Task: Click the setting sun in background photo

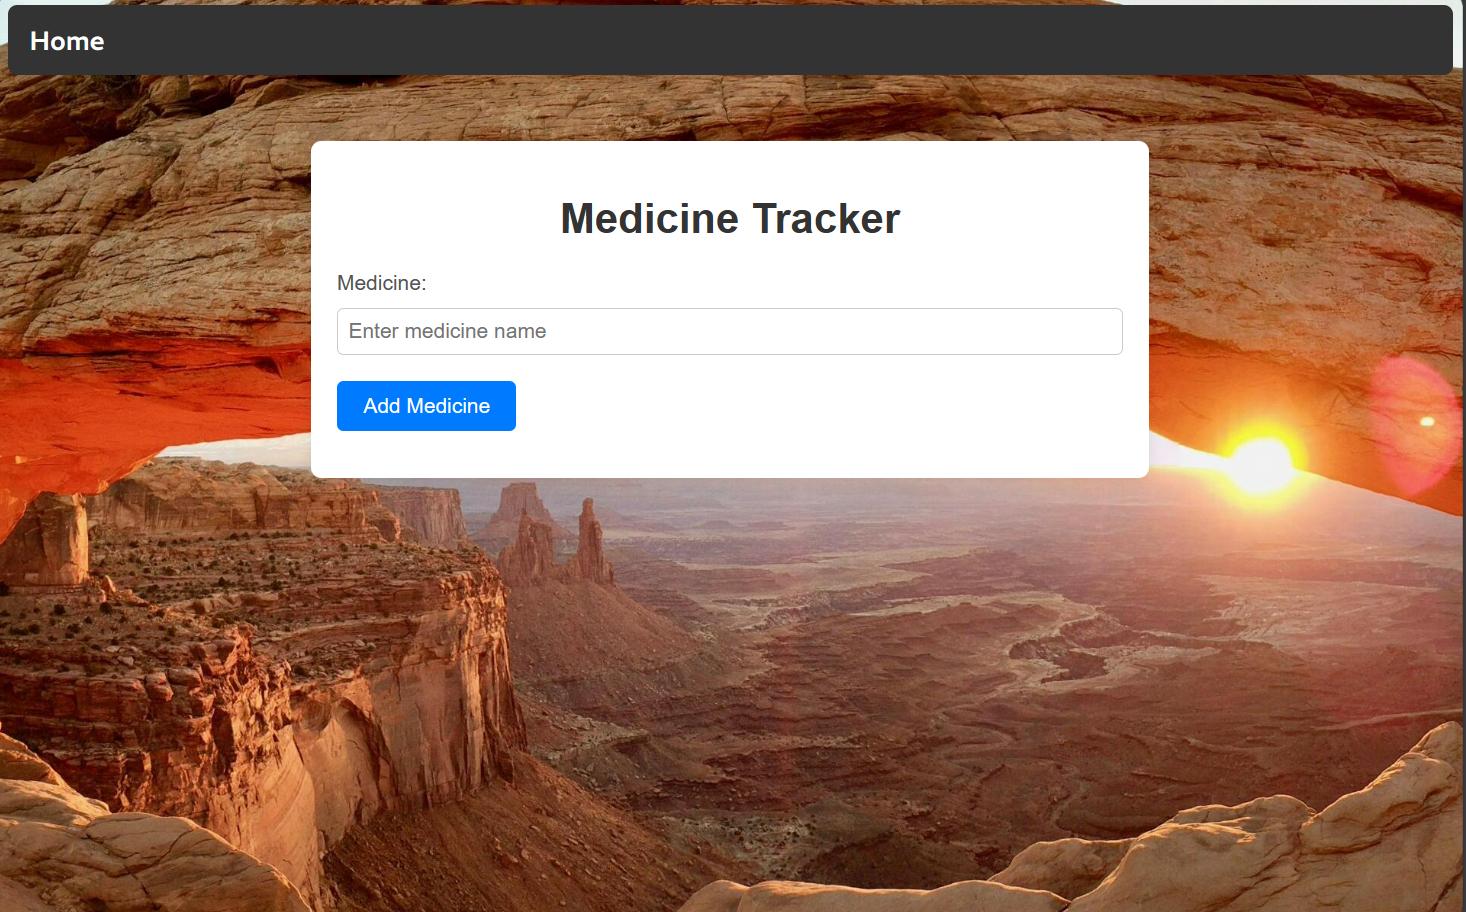Action: 1262,464
